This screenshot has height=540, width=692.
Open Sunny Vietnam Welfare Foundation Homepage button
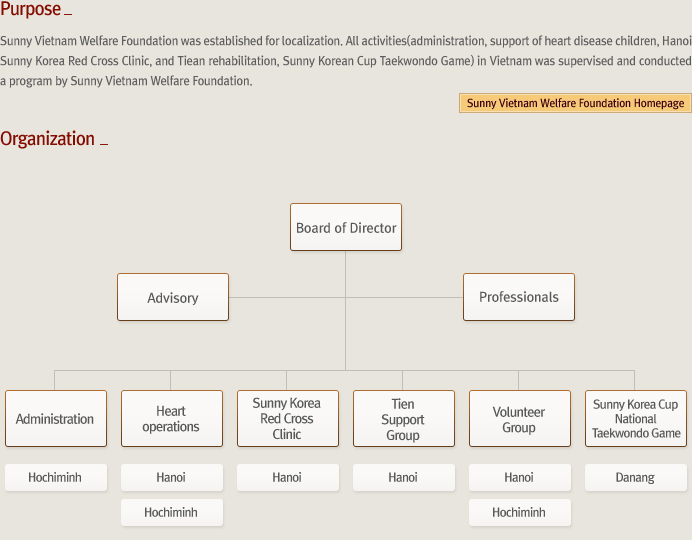pos(575,103)
